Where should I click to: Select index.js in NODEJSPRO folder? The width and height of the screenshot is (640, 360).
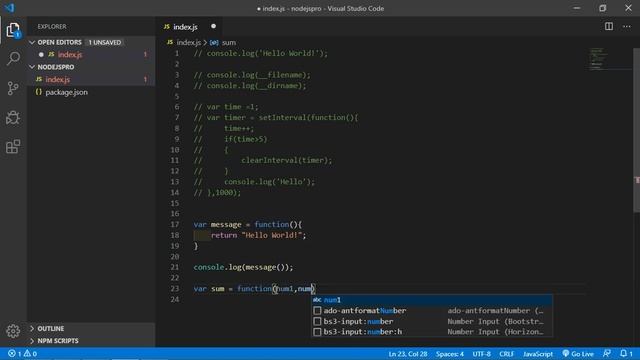coord(91,79)
